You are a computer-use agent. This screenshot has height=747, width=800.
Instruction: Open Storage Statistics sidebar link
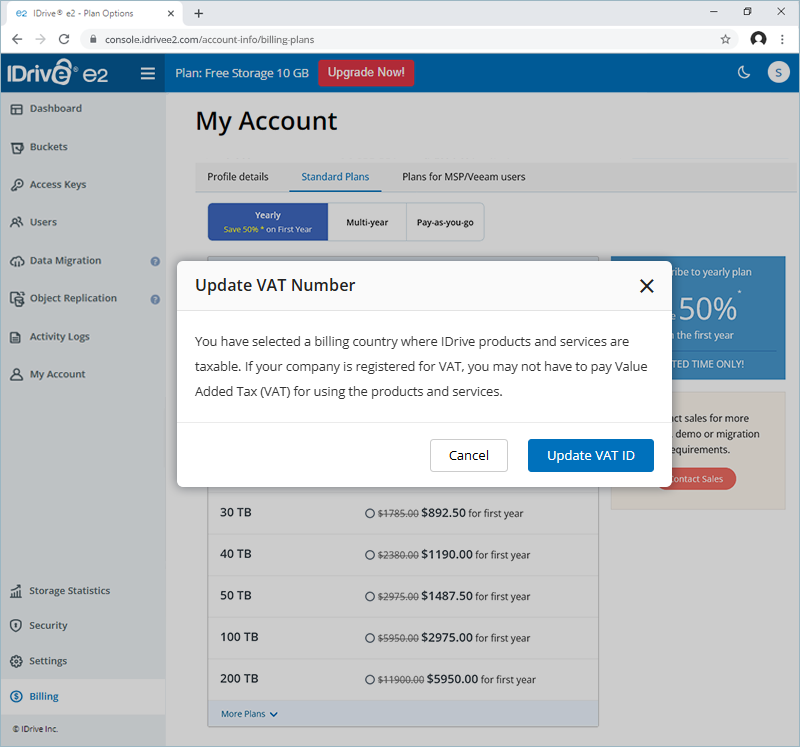click(69, 591)
